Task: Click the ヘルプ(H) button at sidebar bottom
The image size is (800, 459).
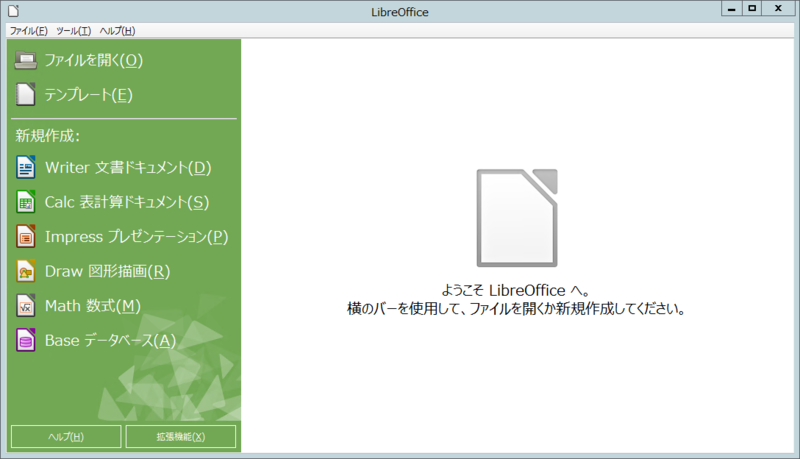Action: coord(66,437)
